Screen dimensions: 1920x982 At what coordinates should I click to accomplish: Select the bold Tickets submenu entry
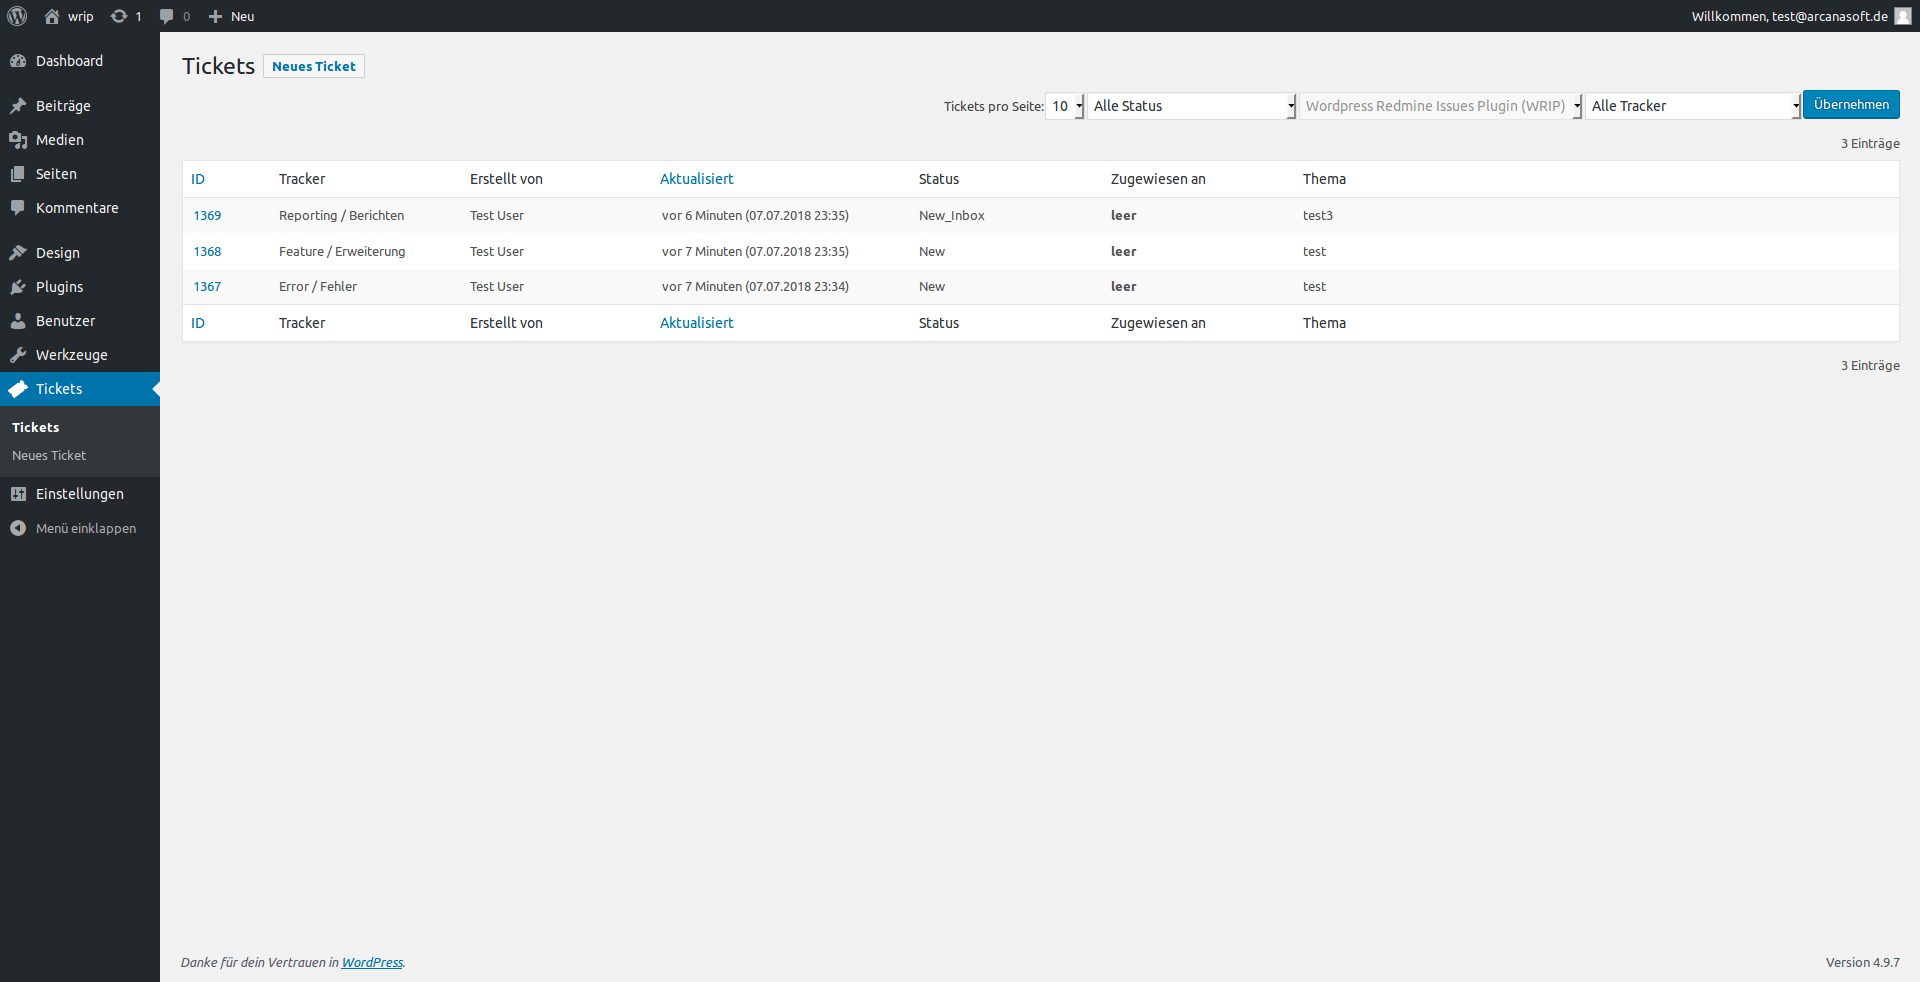tap(36, 427)
